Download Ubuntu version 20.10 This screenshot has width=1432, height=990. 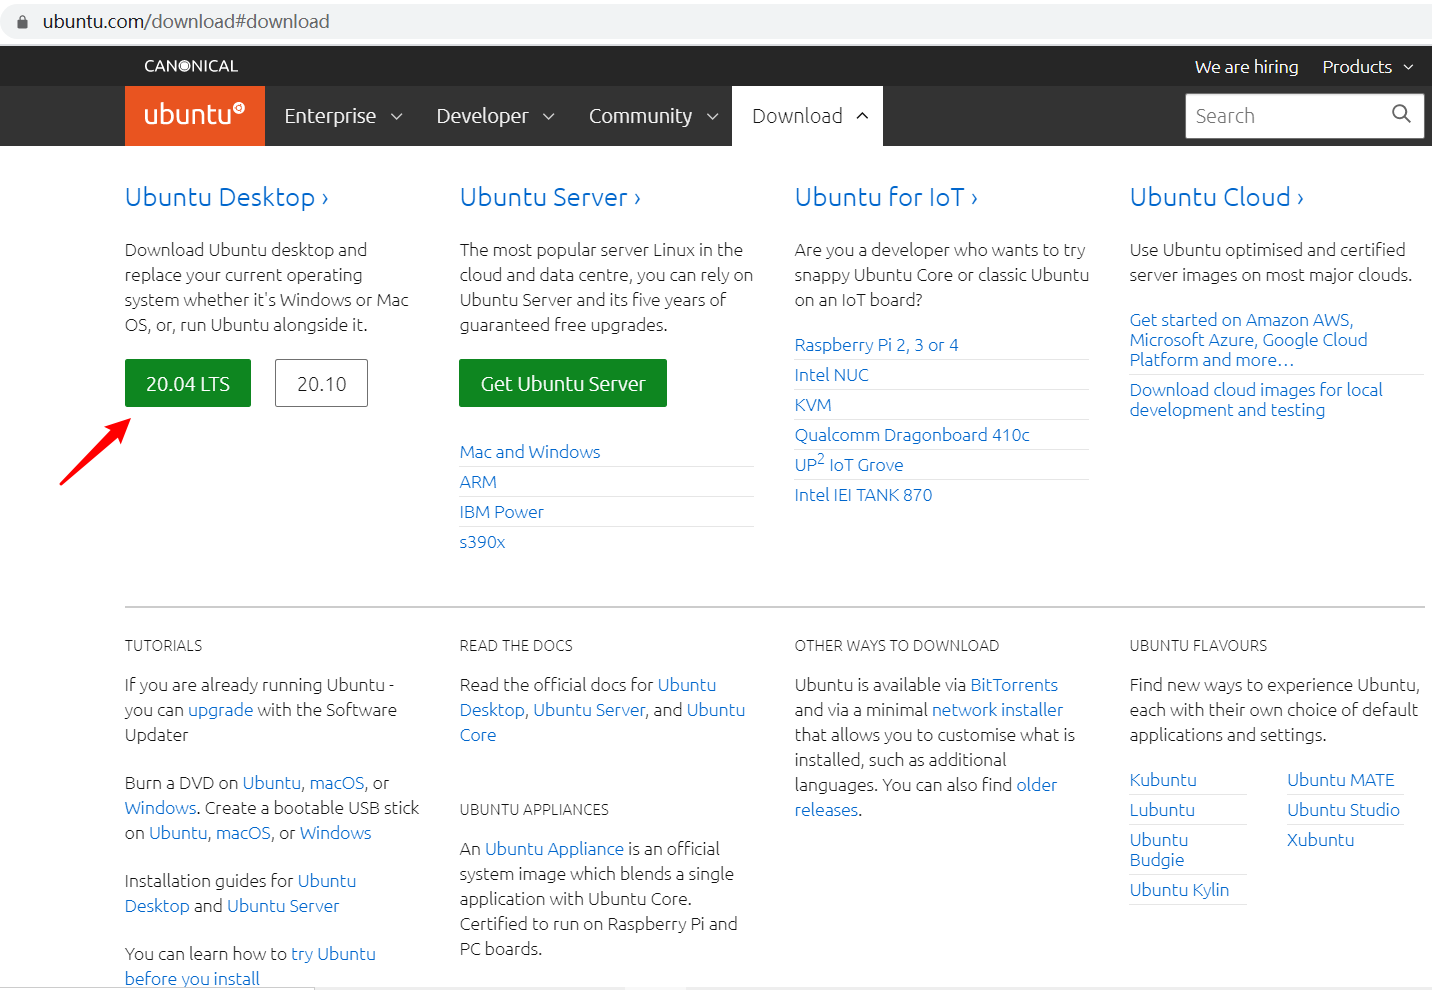[x=321, y=383]
